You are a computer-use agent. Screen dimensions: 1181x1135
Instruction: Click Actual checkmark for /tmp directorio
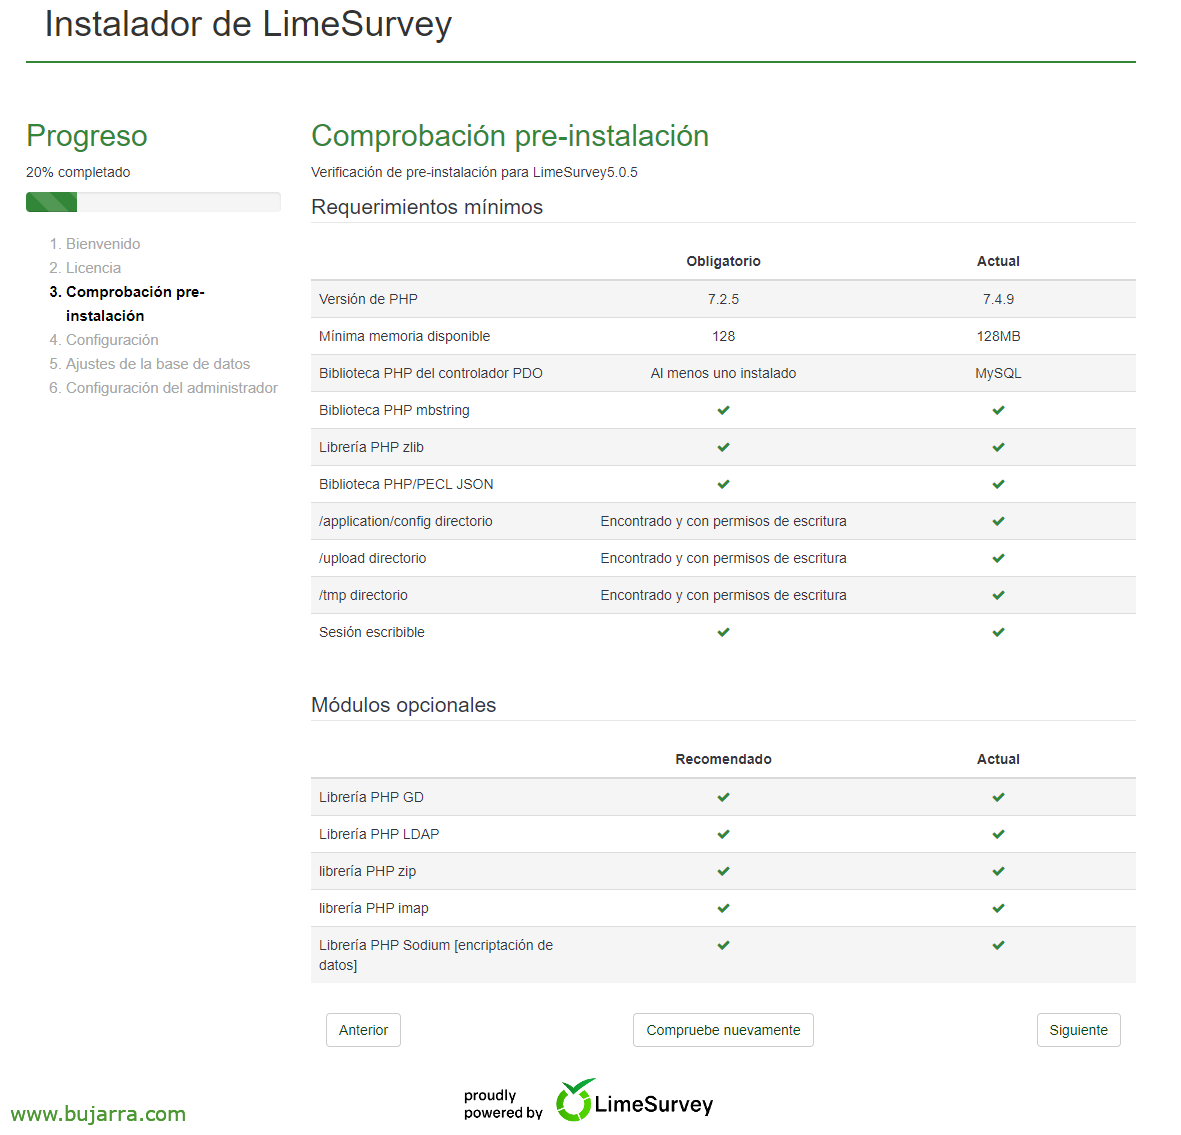click(x=998, y=595)
